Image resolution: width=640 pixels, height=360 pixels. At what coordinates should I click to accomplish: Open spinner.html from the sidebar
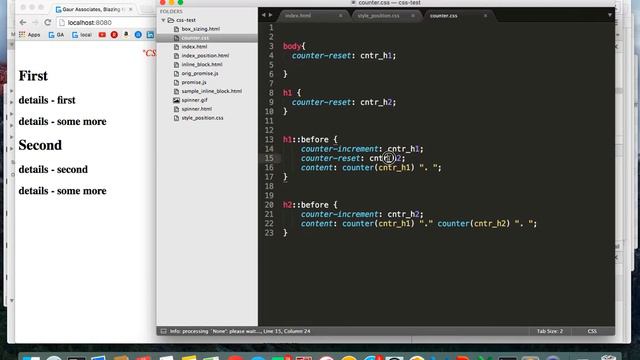[x=196, y=109]
